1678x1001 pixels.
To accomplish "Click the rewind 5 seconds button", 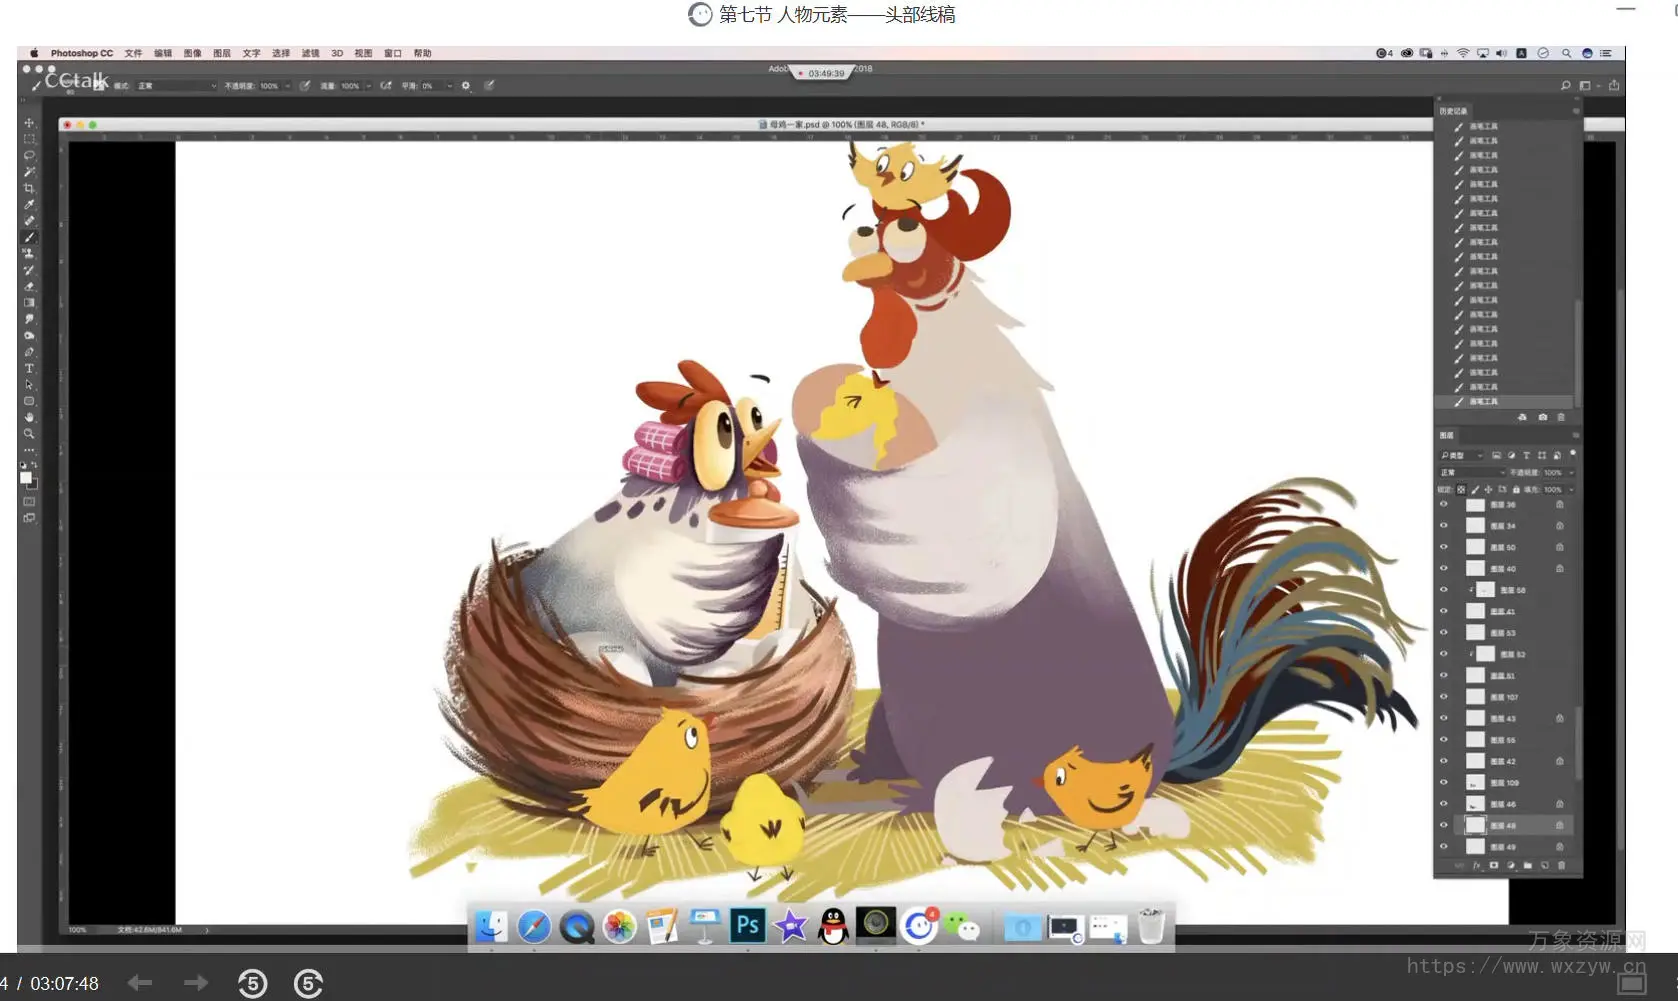I will (x=252, y=984).
